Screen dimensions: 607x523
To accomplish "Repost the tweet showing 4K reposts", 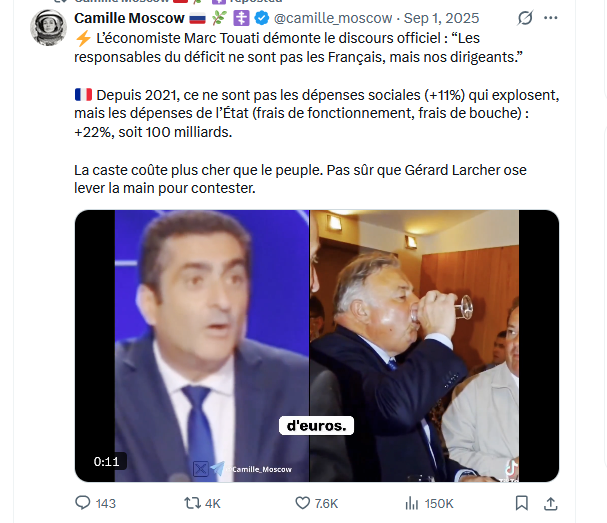I will pos(202,503).
